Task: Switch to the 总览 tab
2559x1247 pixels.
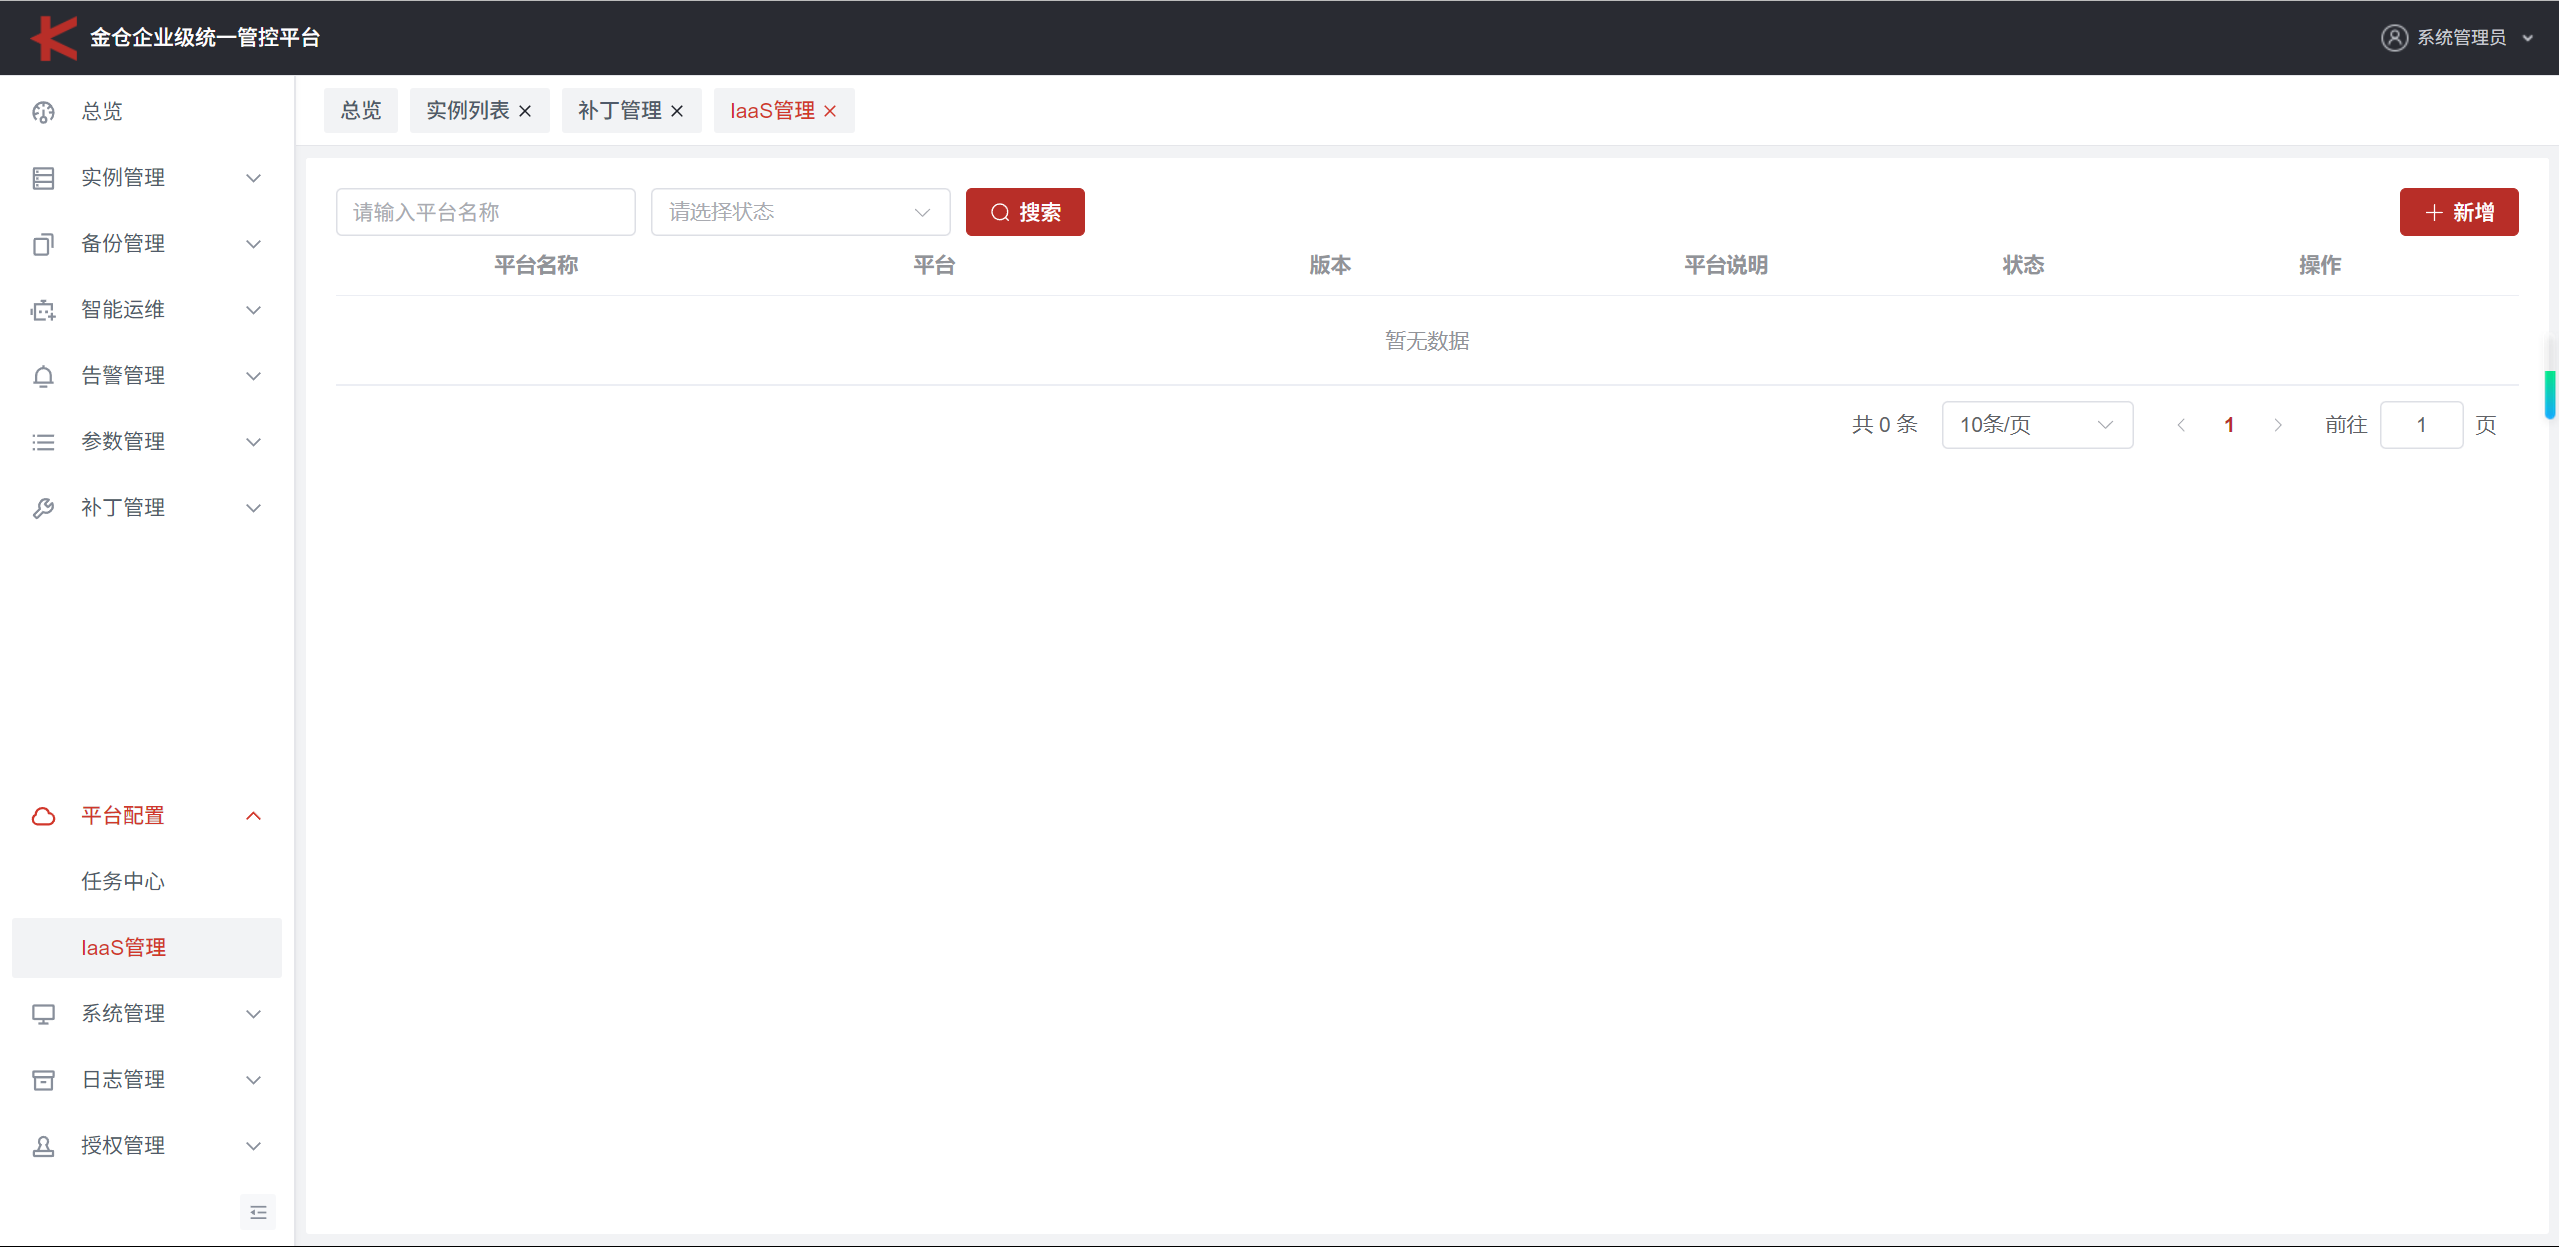Action: click(x=360, y=111)
